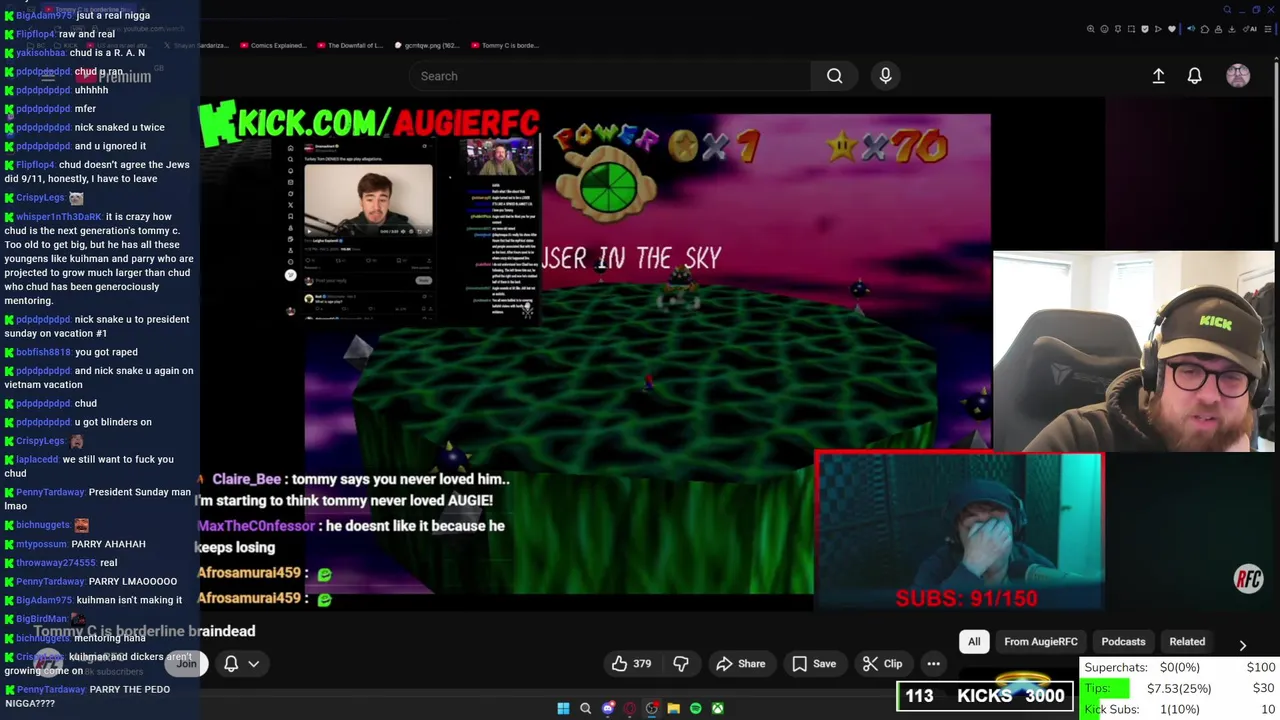Image resolution: width=1280 pixels, height=720 pixels.
Task: Click throwaway274555's real message
Action: click(61, 563)
